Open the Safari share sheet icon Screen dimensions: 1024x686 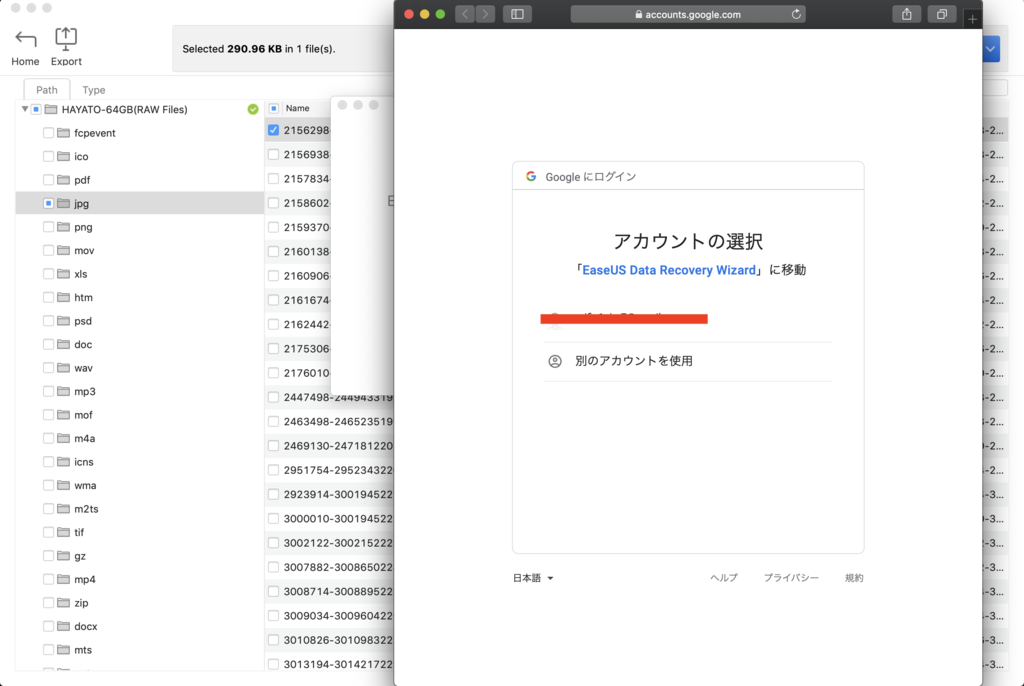pyautogui.click(x=905, y=13)
